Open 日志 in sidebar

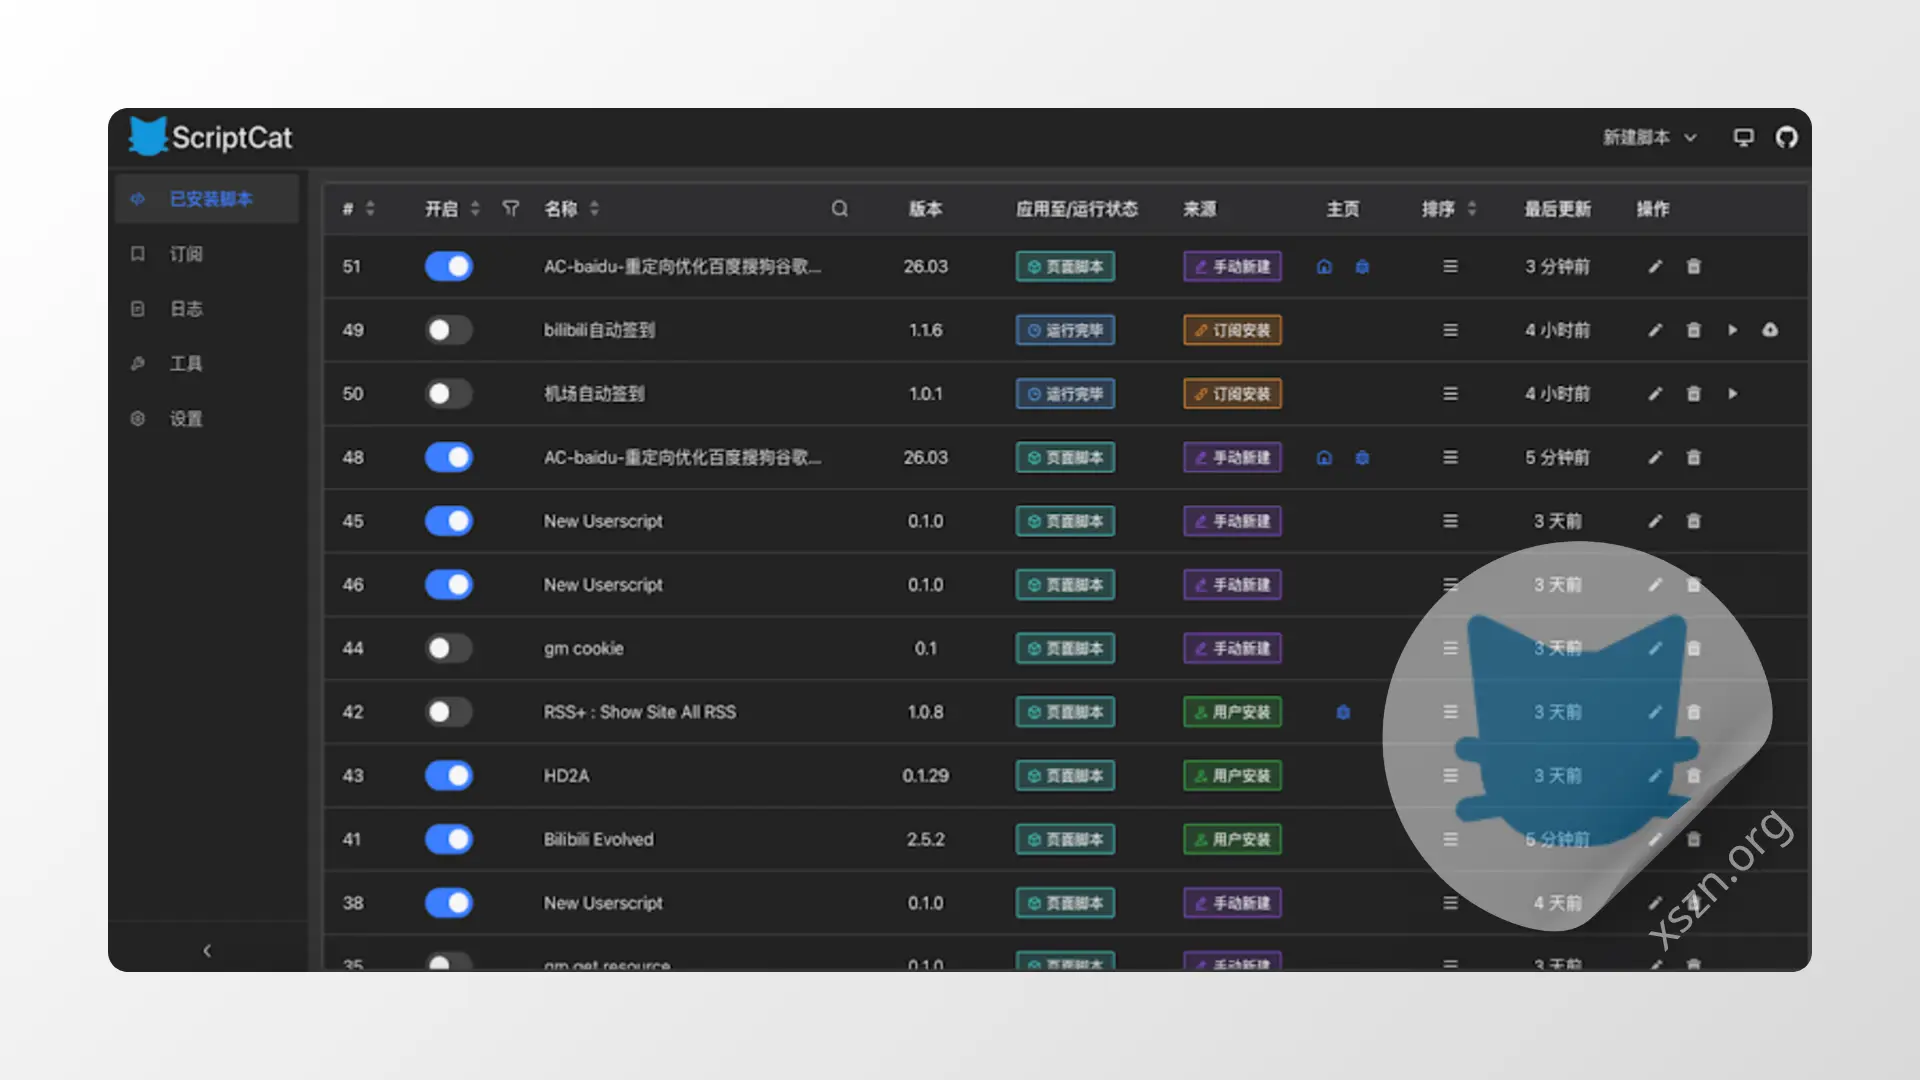(x=207, y=309)
